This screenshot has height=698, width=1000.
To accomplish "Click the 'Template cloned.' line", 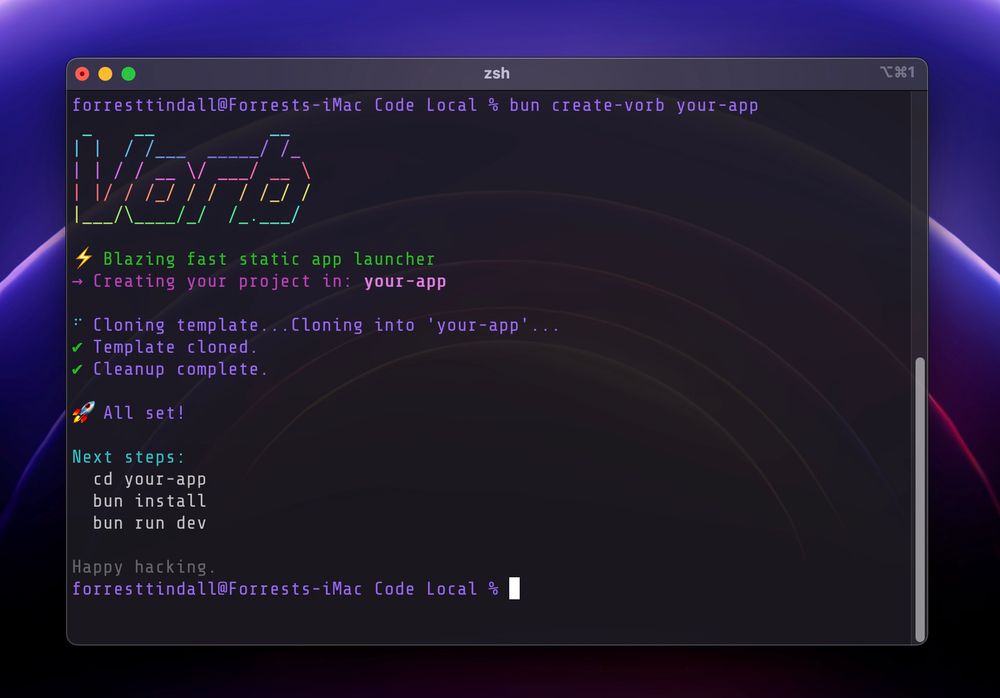I will pyautogui.click(x=175, y=347).
